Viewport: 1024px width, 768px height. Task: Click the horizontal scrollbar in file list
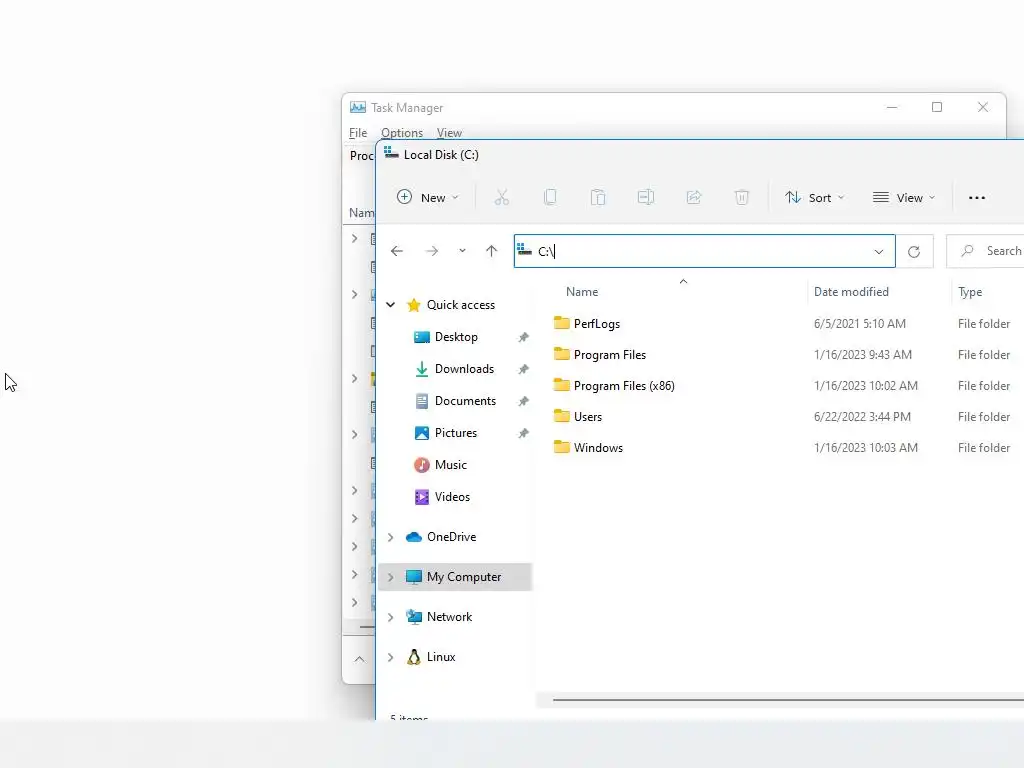pyautogui.click(x=788, y=700)
